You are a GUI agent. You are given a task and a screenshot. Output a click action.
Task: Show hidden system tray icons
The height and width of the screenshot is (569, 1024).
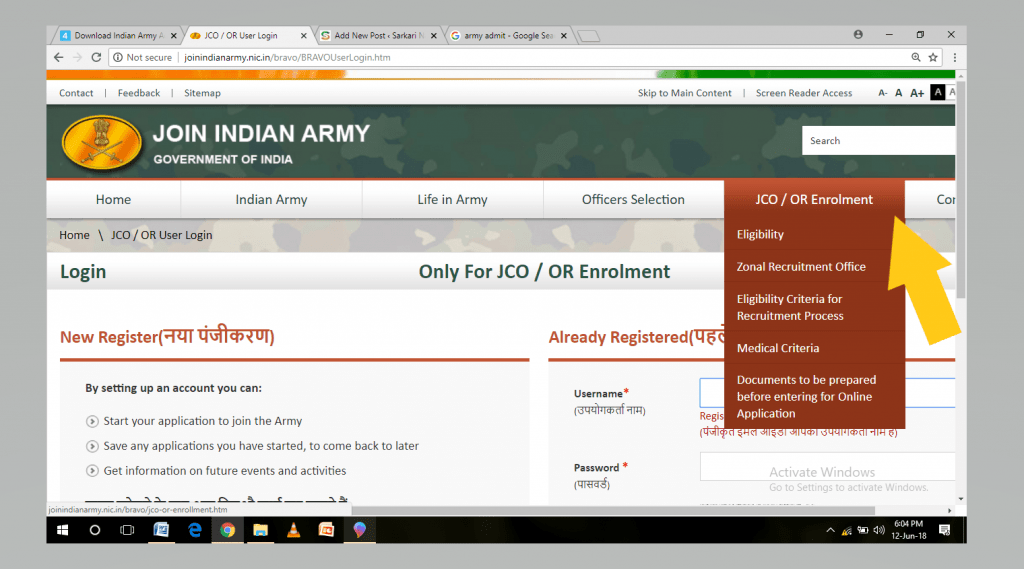830,530
